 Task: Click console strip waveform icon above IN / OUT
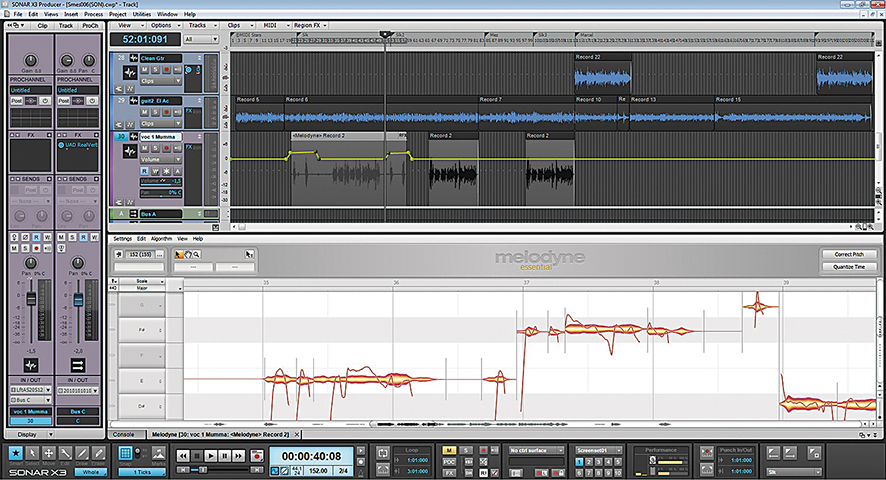coord(31,365)
